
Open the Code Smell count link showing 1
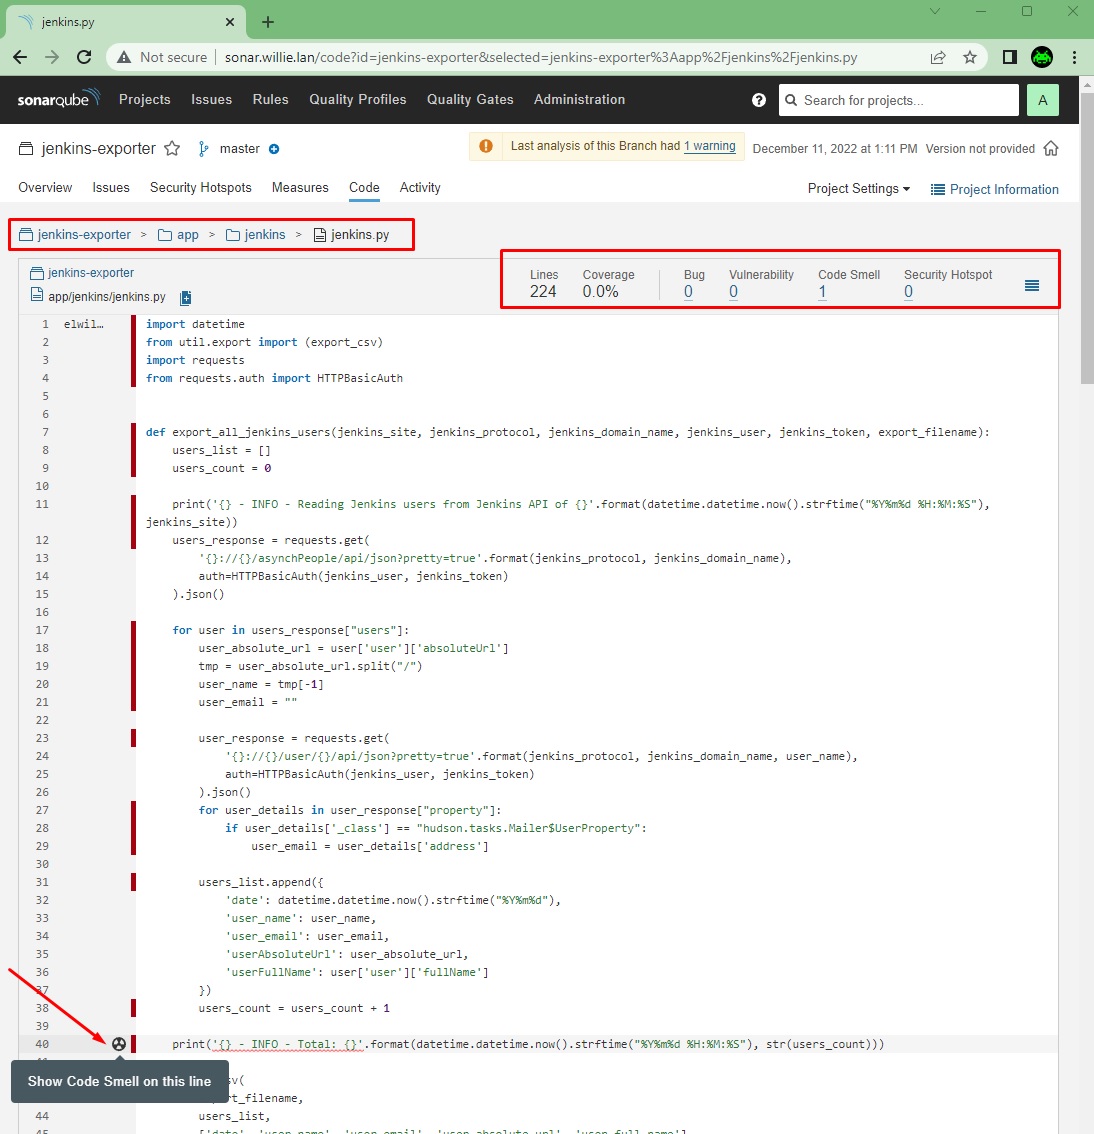(822, 292)
